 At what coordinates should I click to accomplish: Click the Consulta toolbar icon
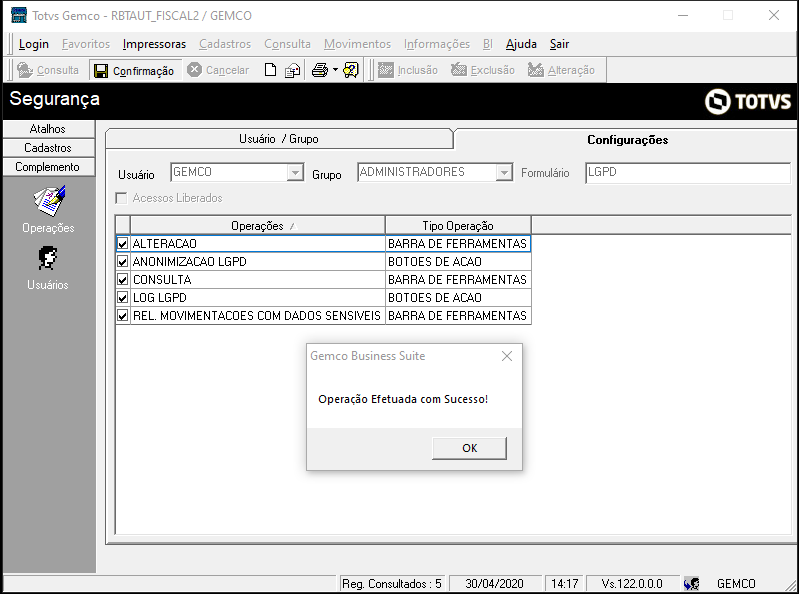[x=25, y=70]
